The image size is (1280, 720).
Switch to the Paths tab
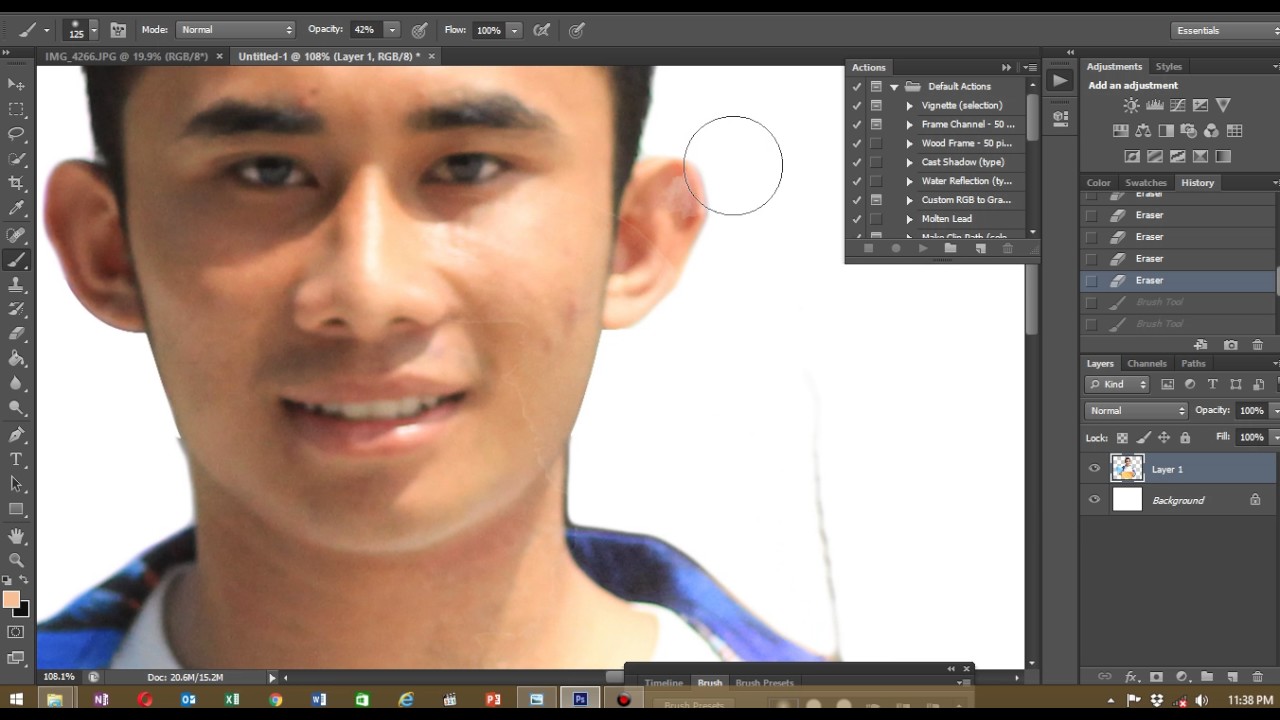[1193, 363]
